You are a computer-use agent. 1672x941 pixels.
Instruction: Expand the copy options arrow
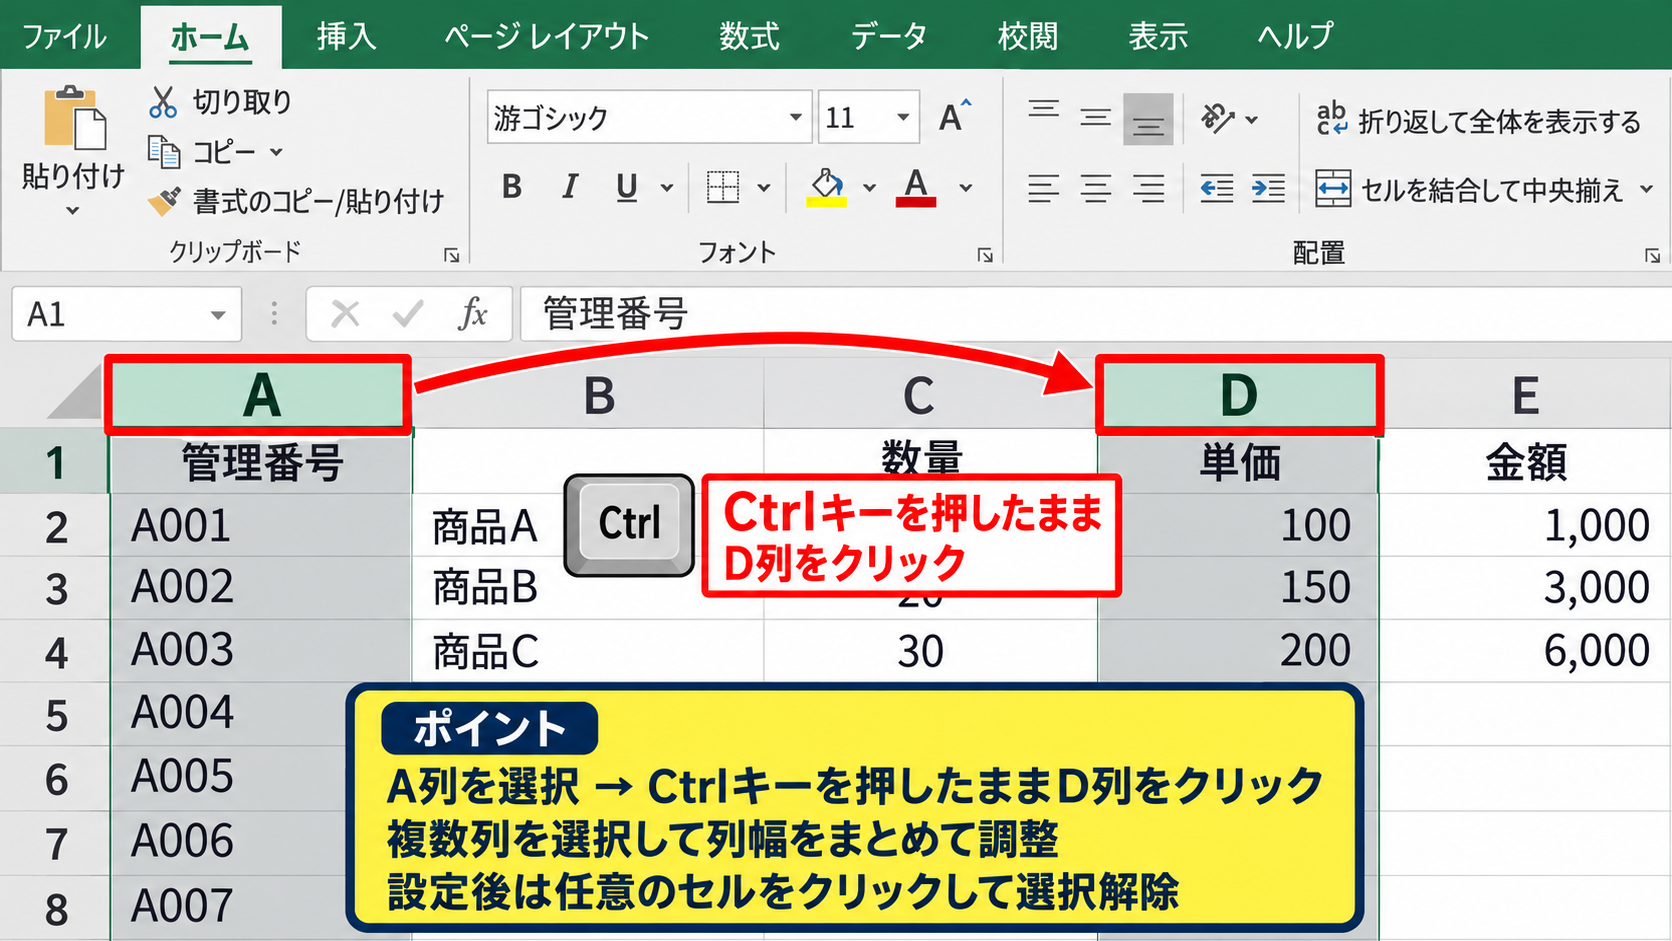[x=276, y=153]
